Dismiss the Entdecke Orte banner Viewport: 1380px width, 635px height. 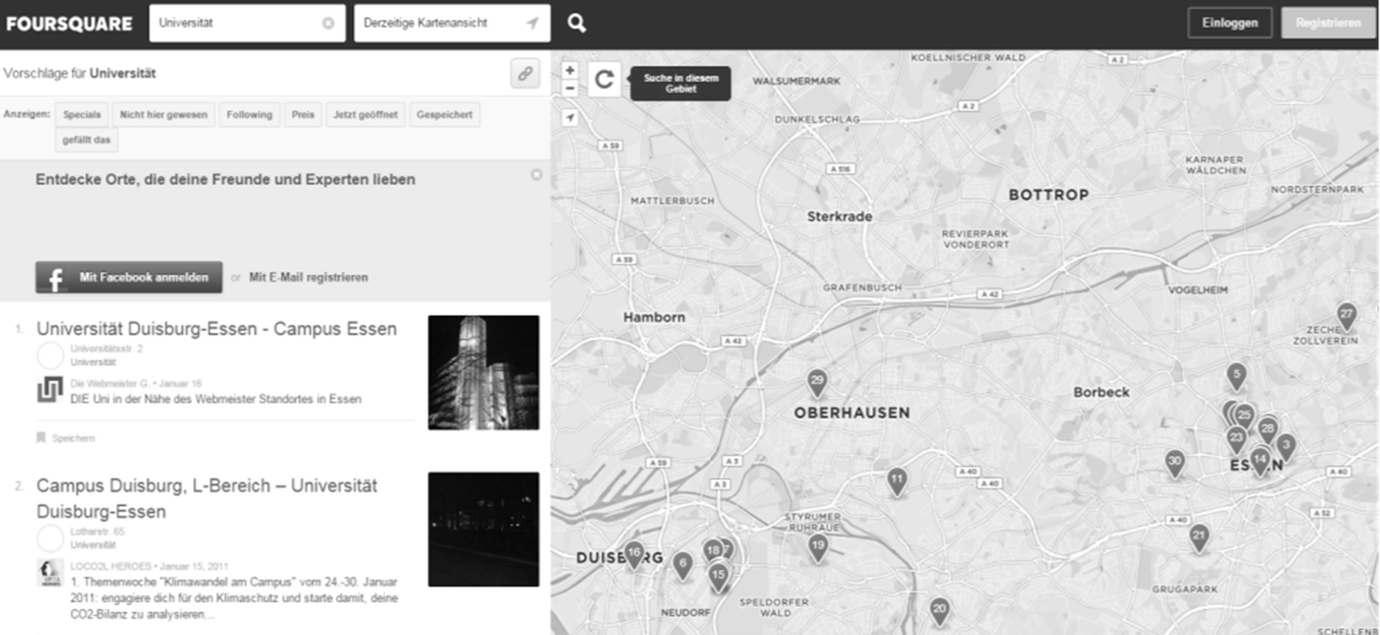coord(536,175)
